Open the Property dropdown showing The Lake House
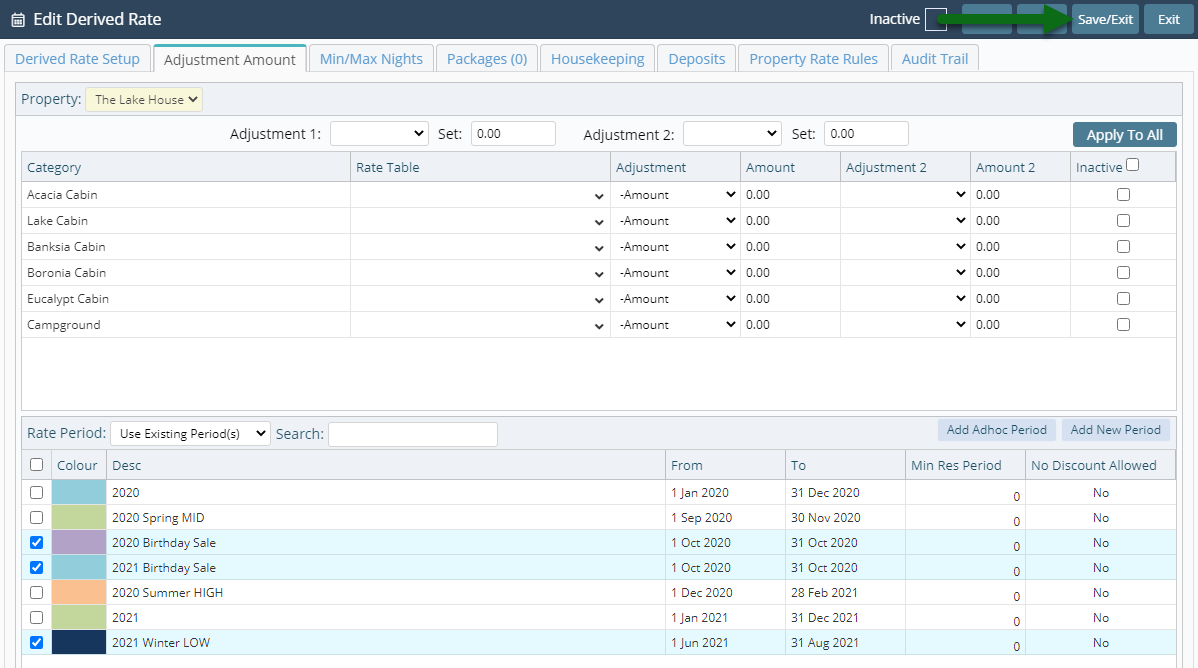1198x668 pixels. (x=144, y=99)
